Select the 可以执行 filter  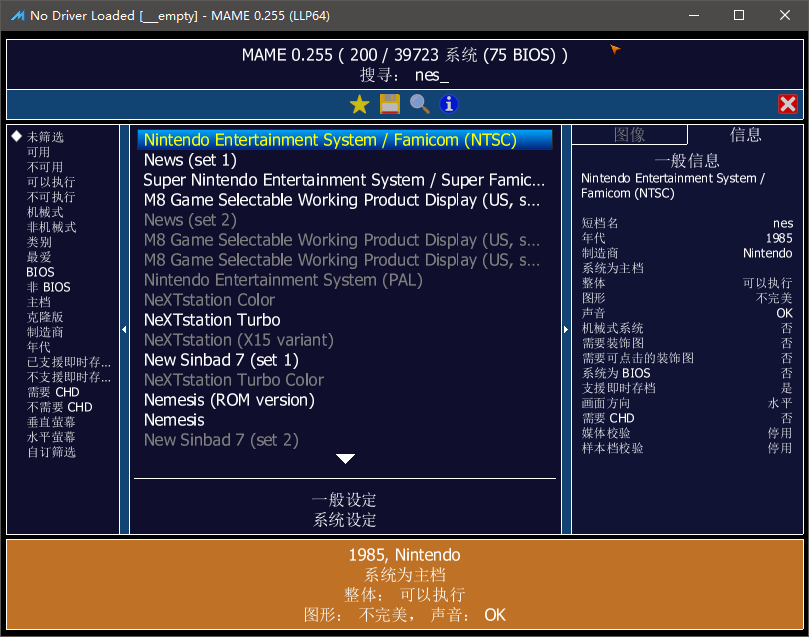pos(51,182)
